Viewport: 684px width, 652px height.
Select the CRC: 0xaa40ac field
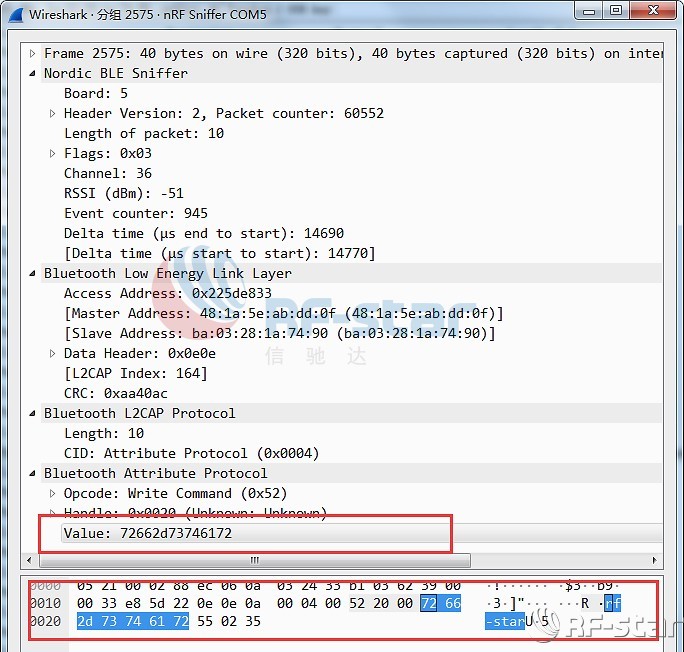[x=116, y=393]
